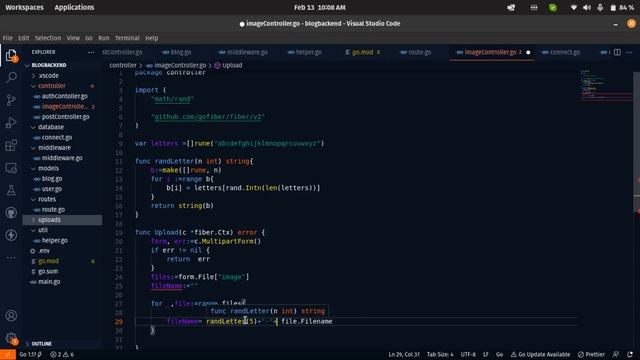Screen dimensions: 640x360
Task: Open the Testing flask icon
Action: [x=11, y=190]
